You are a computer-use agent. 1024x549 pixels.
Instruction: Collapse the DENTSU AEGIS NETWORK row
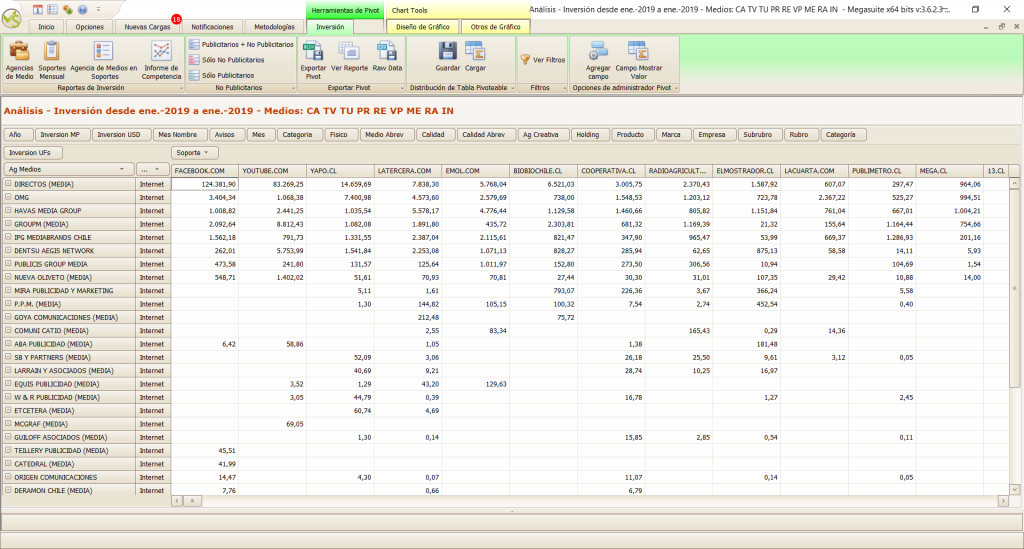click(8, 250)
